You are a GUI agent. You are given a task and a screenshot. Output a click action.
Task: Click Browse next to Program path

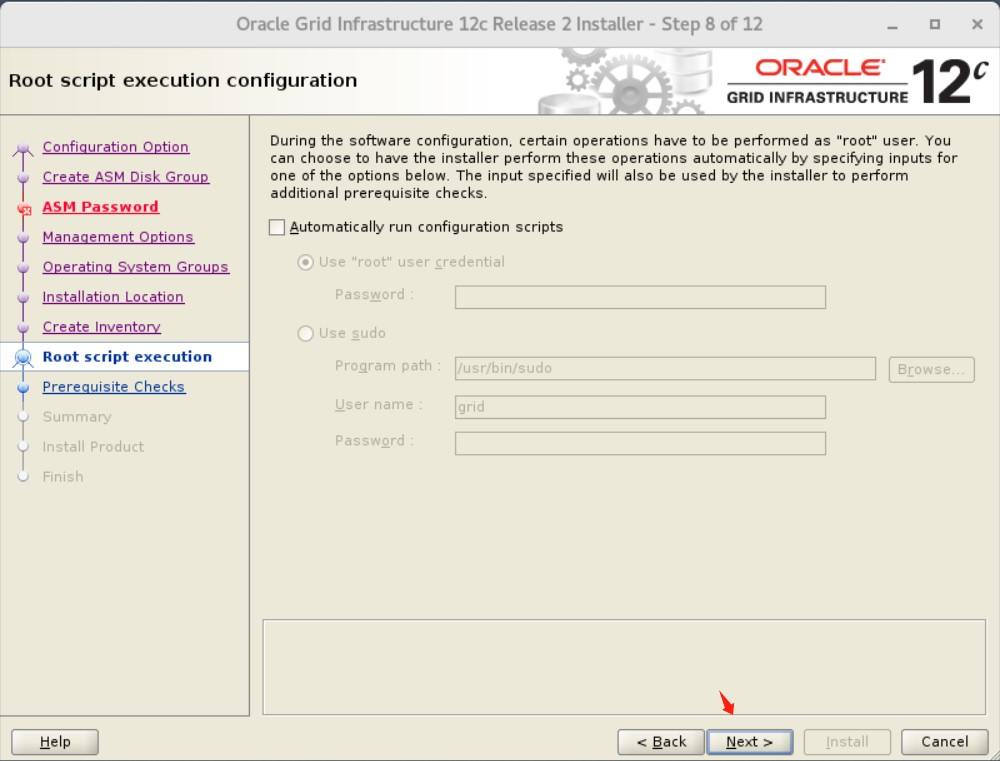click(x=931, y=369)
